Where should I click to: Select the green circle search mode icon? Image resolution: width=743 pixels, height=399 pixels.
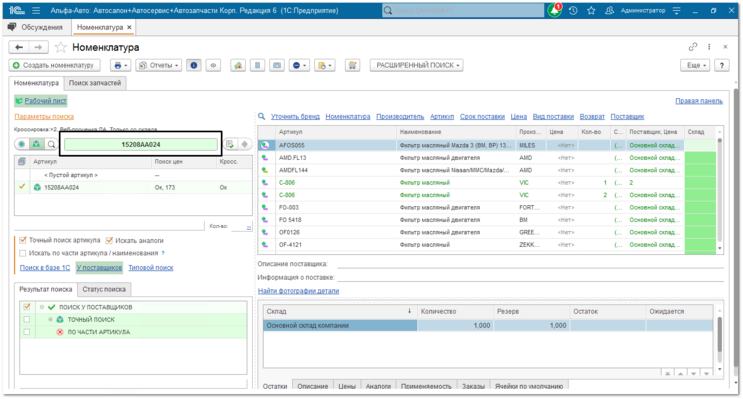(21, 144)
